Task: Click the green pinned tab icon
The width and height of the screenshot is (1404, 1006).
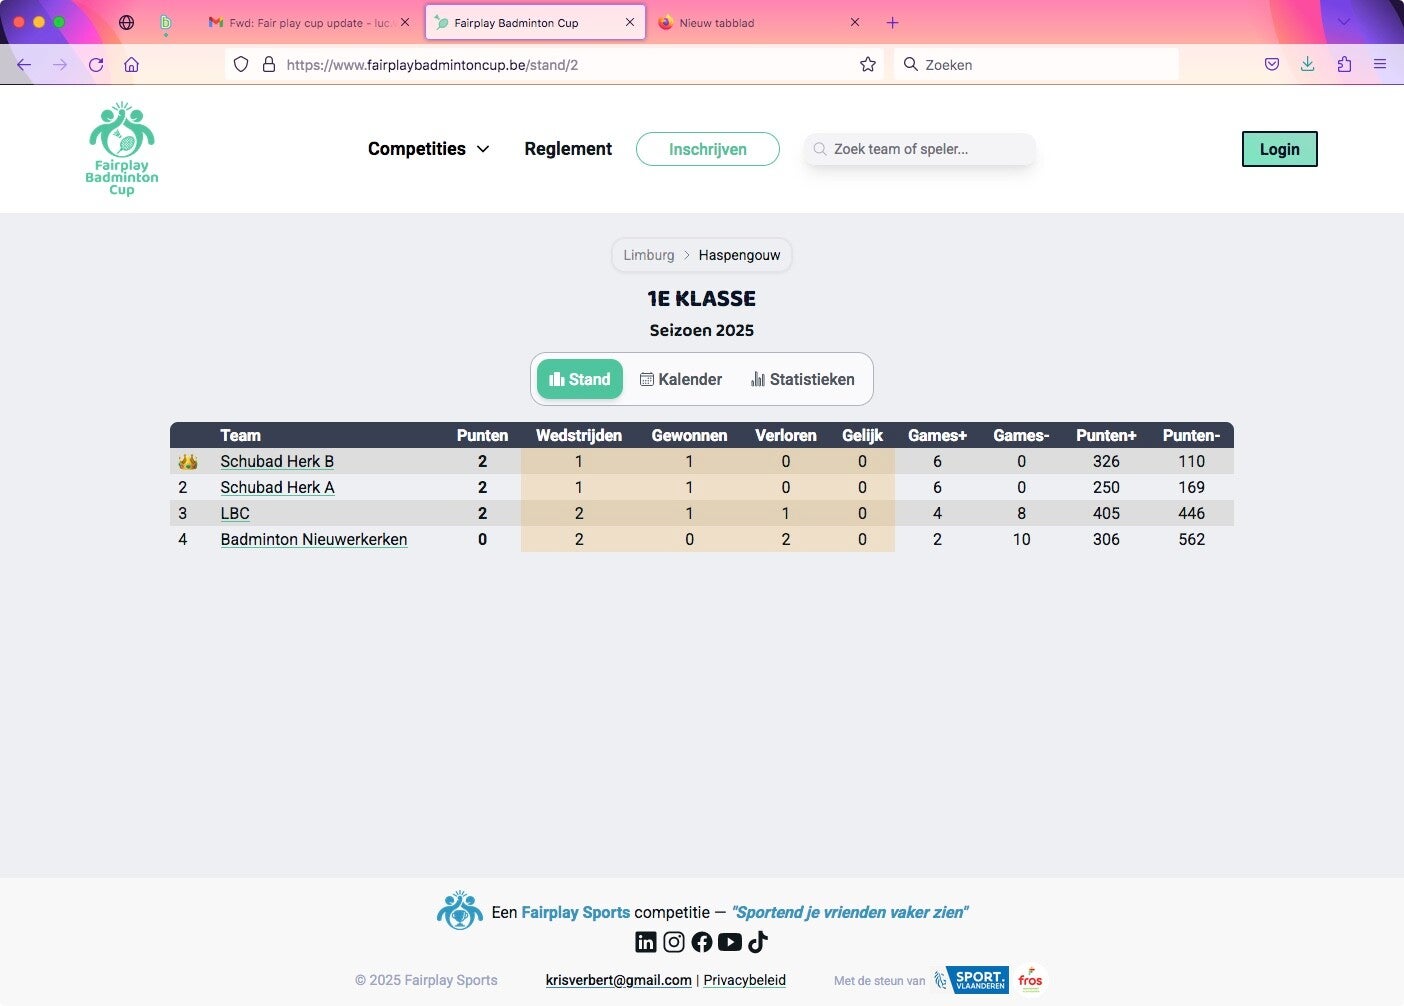Action: (166, 23)
